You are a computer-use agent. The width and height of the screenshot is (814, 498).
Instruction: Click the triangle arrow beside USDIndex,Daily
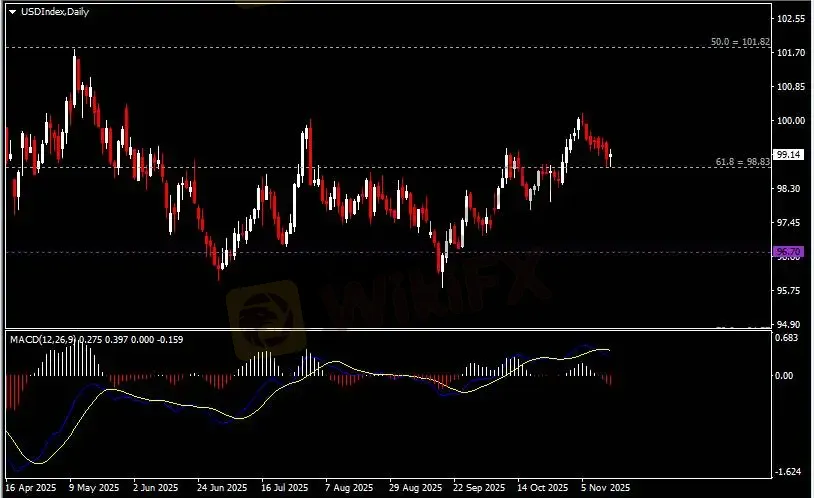pos(12,11)
